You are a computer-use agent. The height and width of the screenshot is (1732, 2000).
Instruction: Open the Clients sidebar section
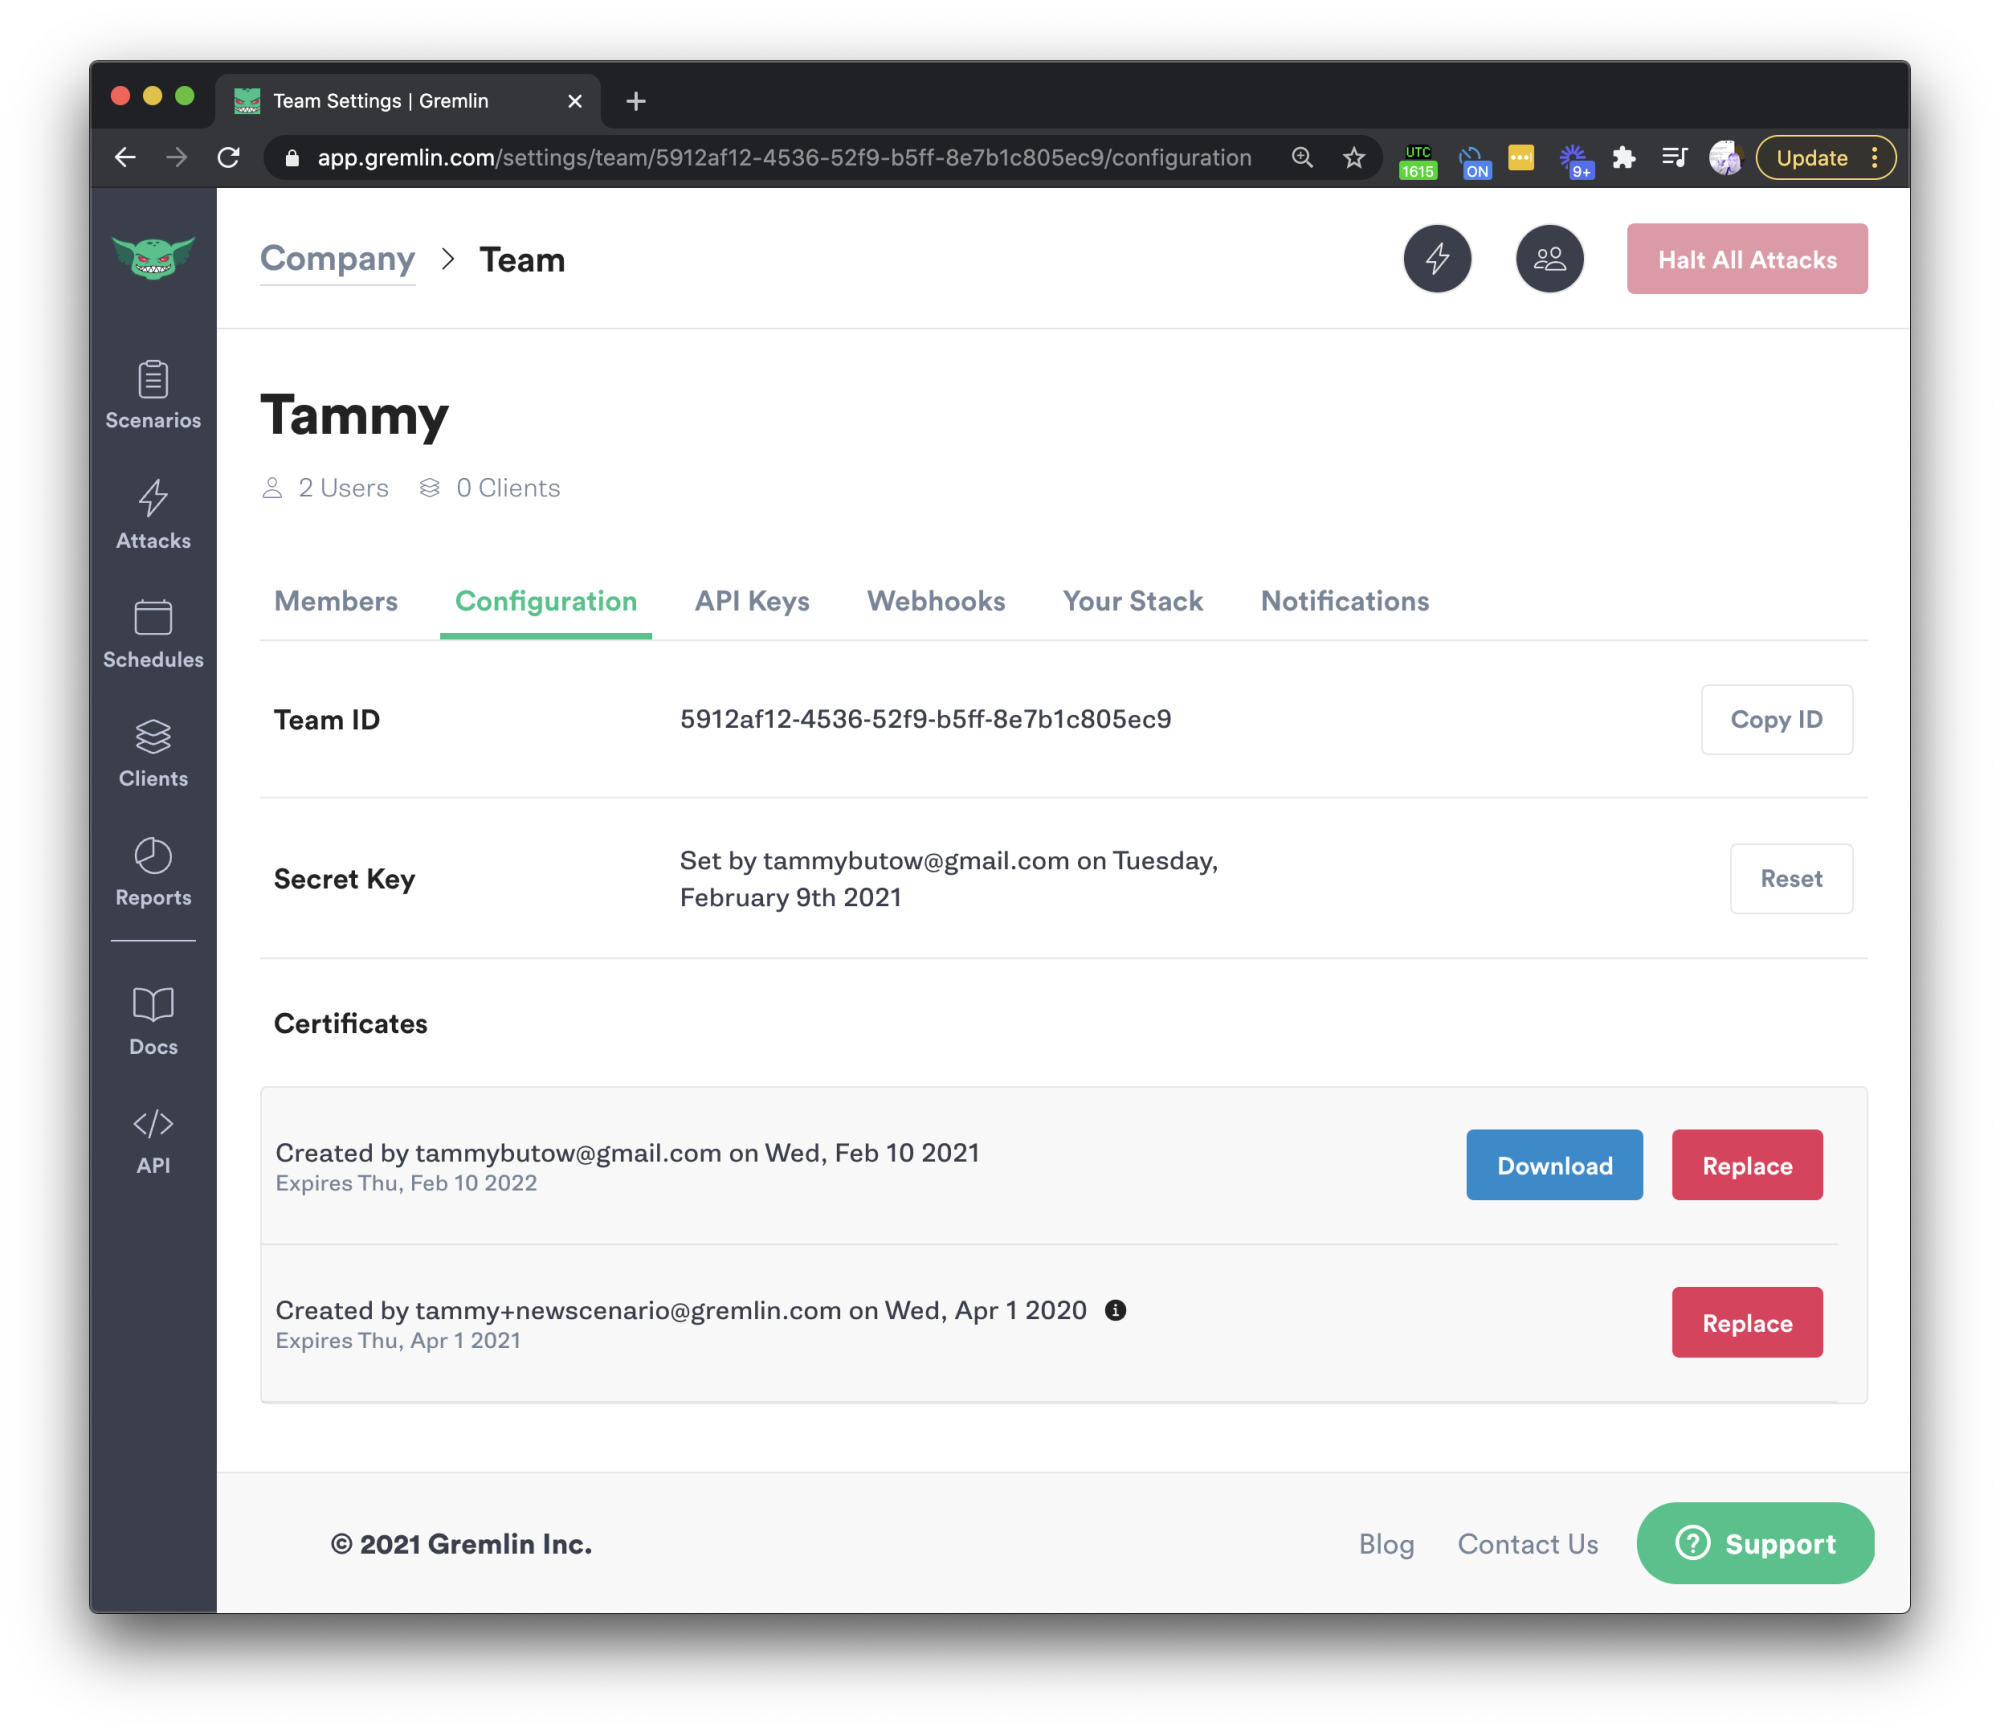coord(153,754)
